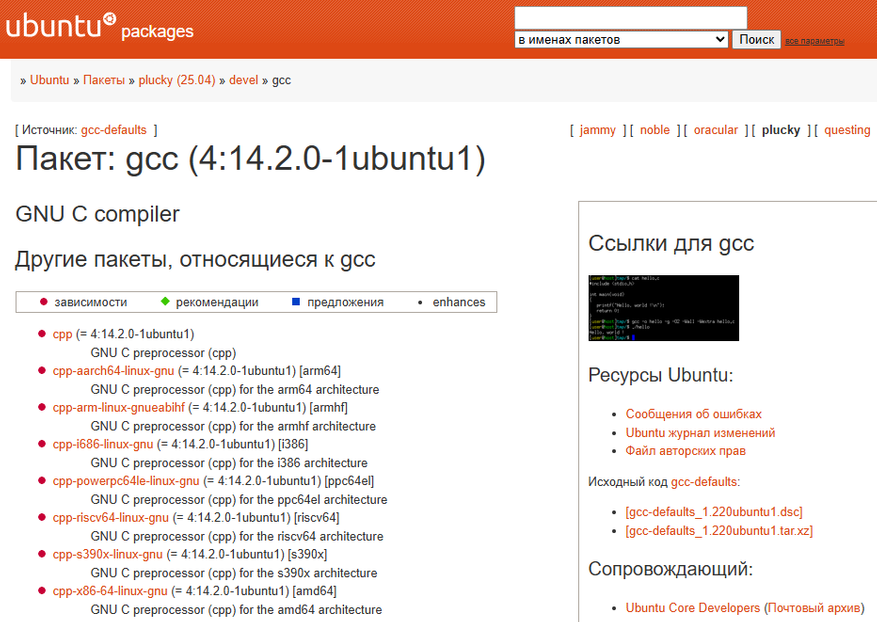This screenshot has width=877, height=622.
Task: Open the Сообщения об ошибках link
Action: (x=694, y=414)
